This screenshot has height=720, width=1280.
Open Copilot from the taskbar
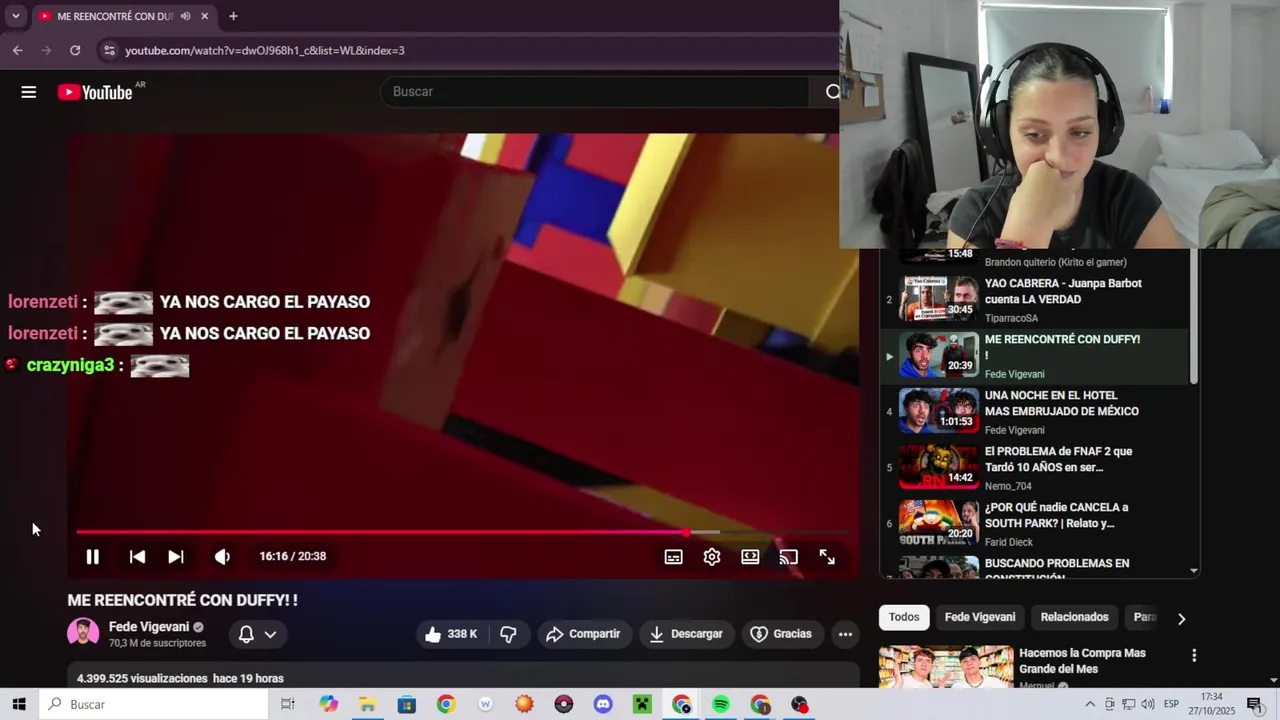pos(329,704)
